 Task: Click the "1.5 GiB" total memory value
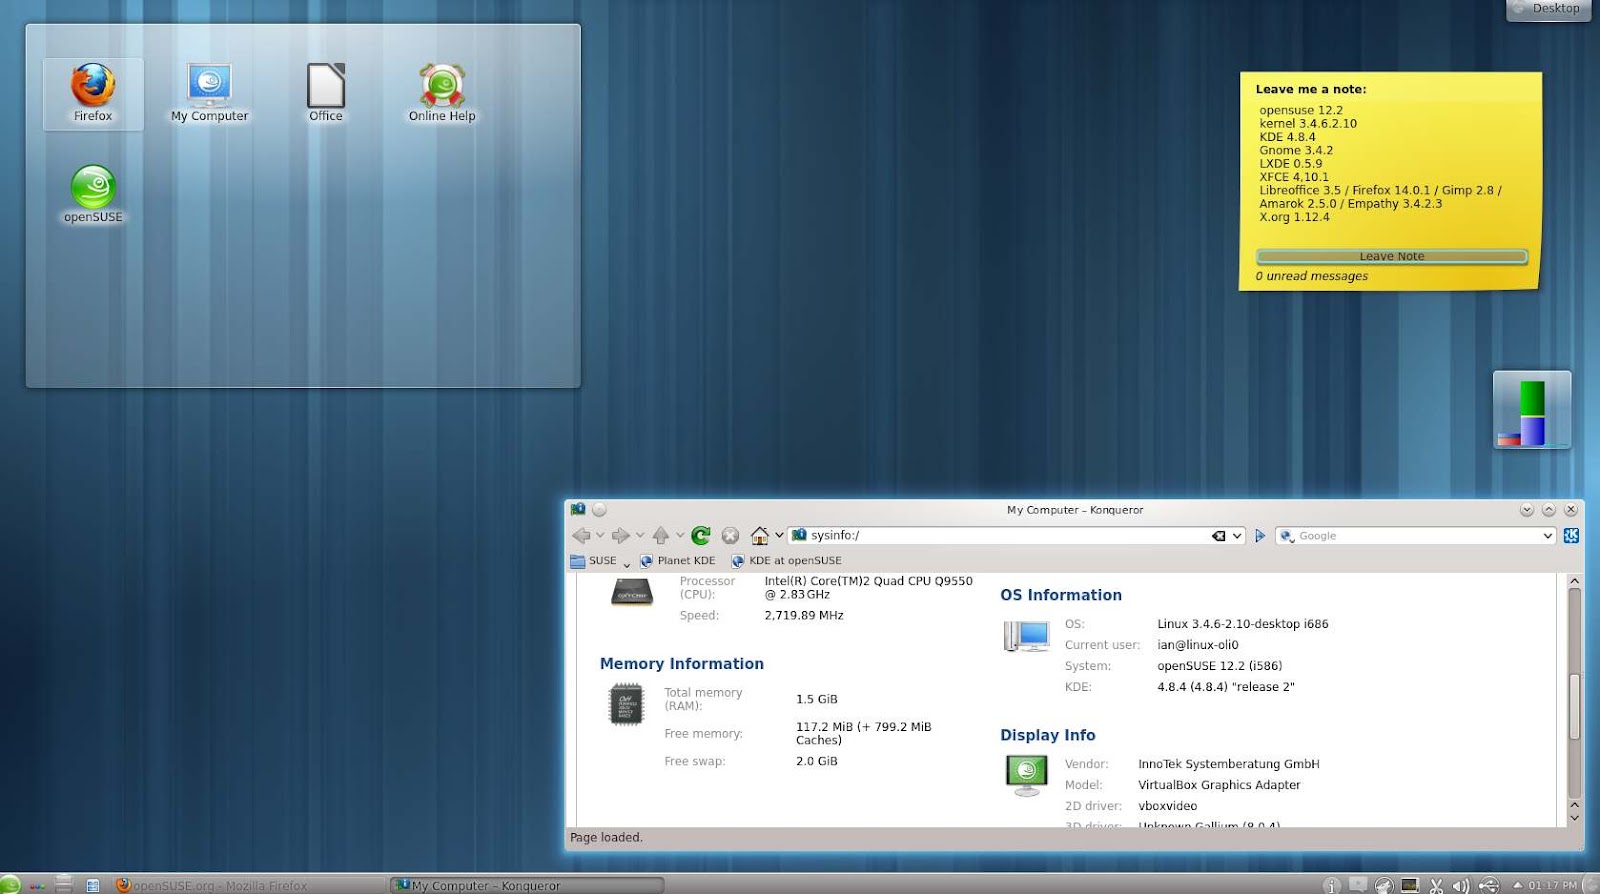(817, 700)
